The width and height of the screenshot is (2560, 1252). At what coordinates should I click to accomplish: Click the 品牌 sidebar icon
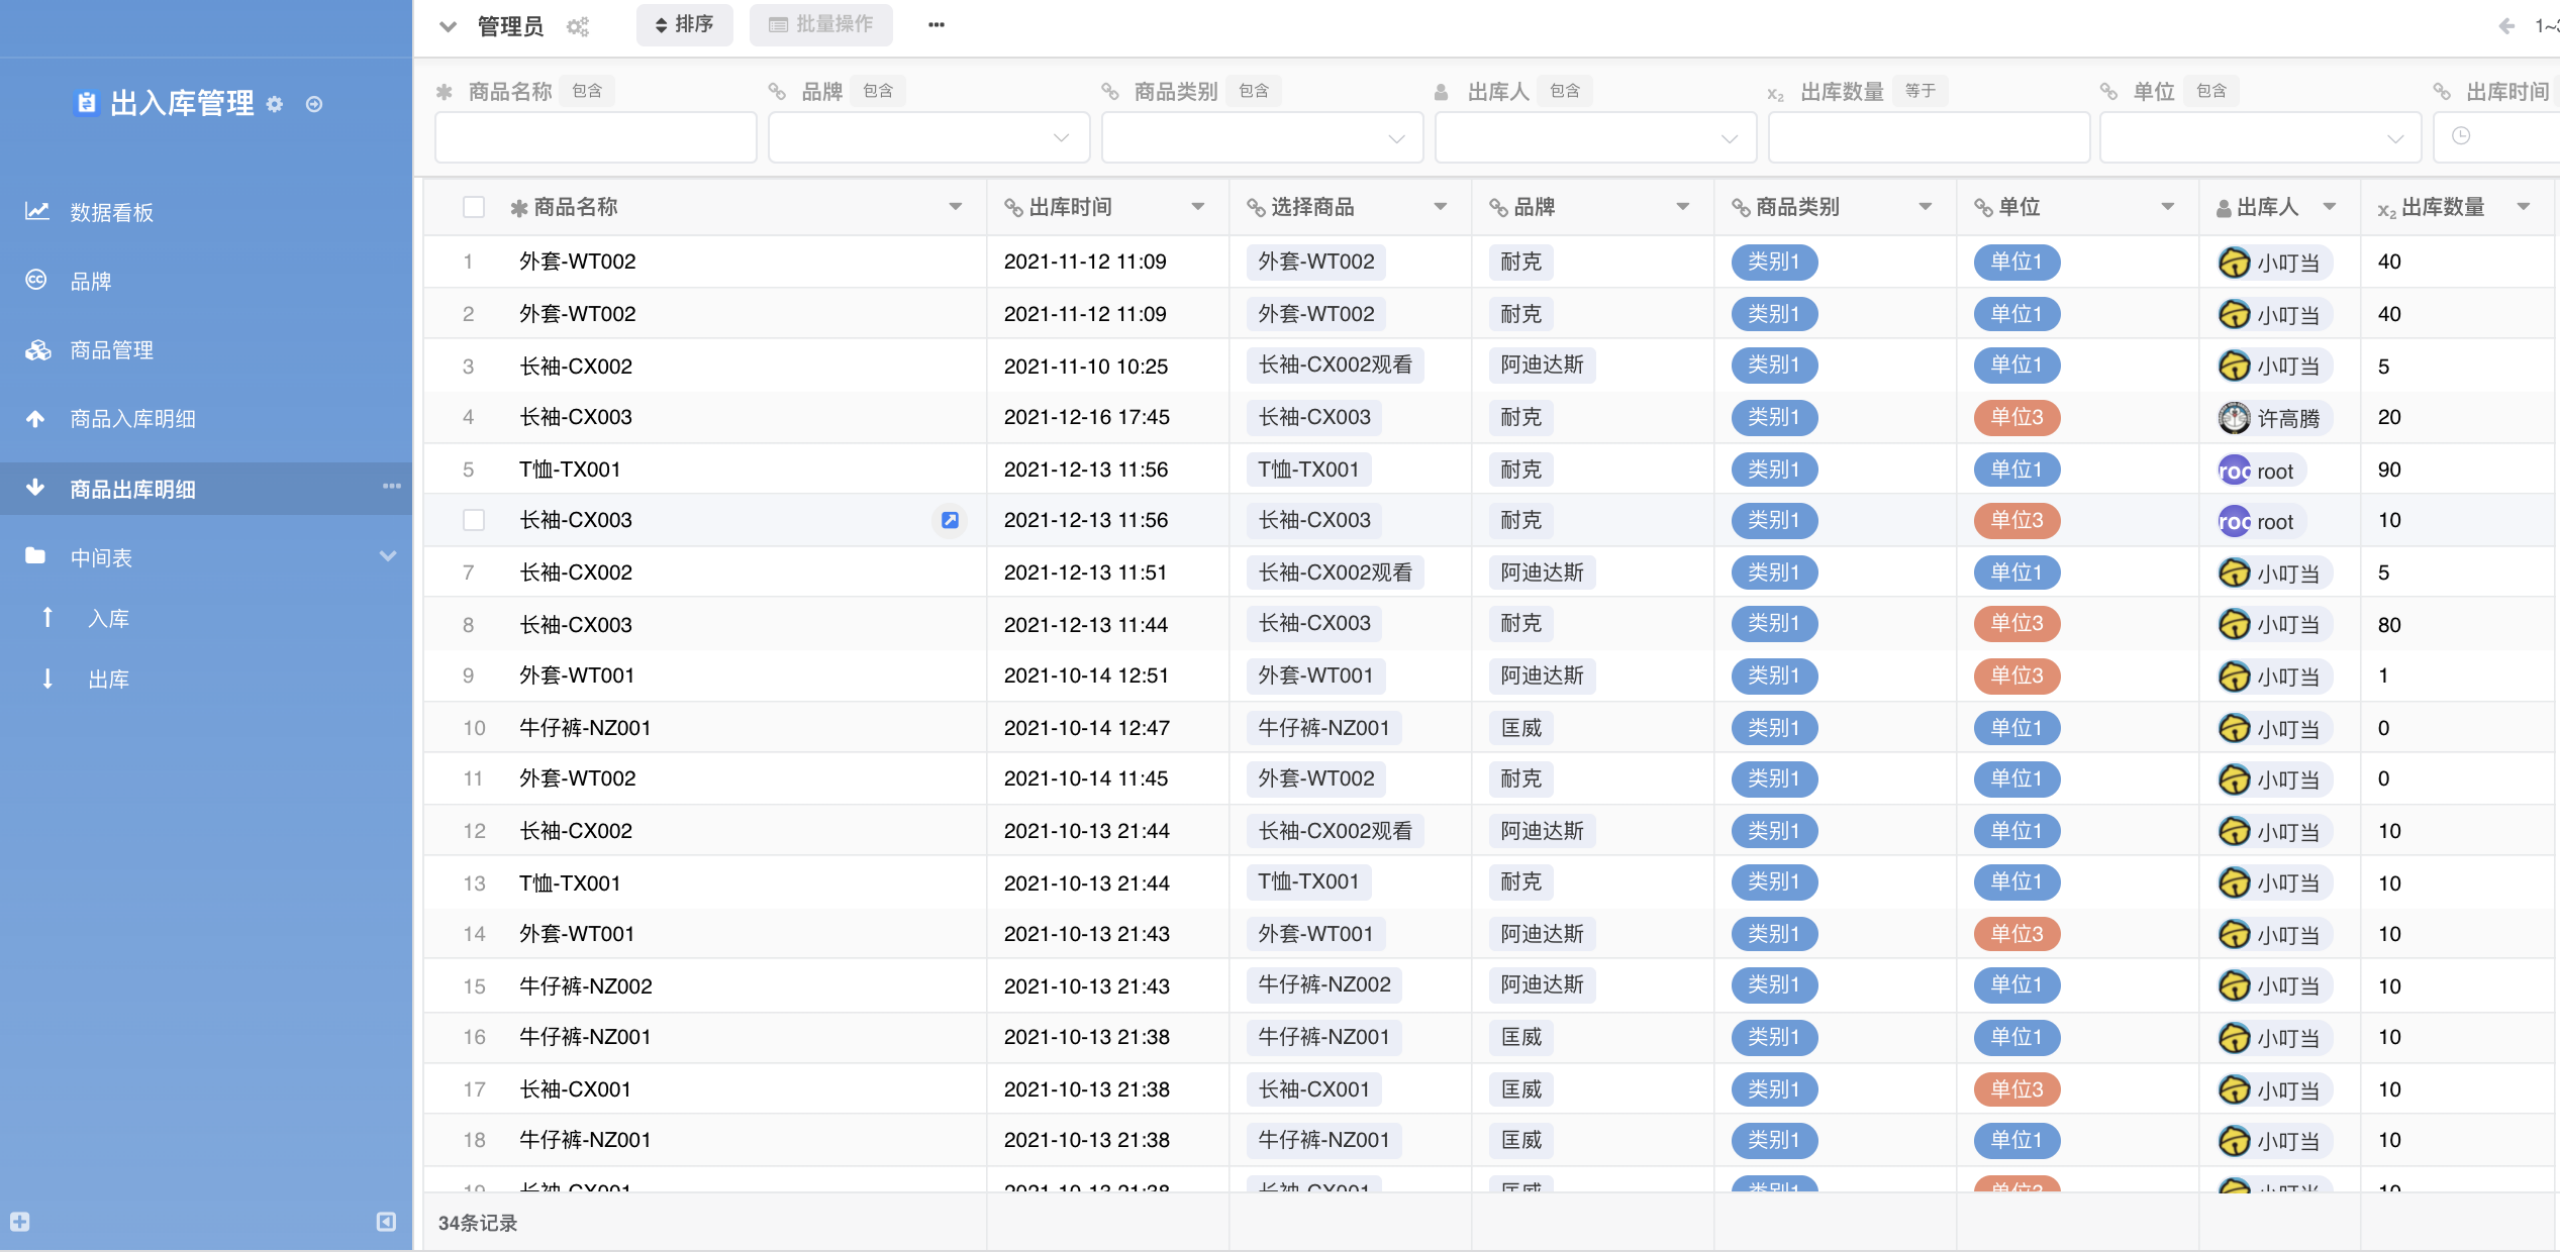pyautogui.click(x=36, y=280)
